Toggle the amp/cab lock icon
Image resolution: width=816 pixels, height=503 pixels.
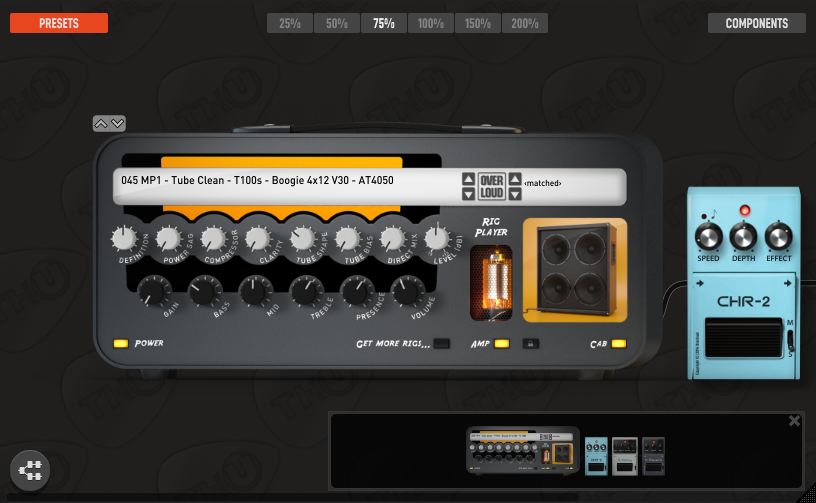[x=530, y=343]
